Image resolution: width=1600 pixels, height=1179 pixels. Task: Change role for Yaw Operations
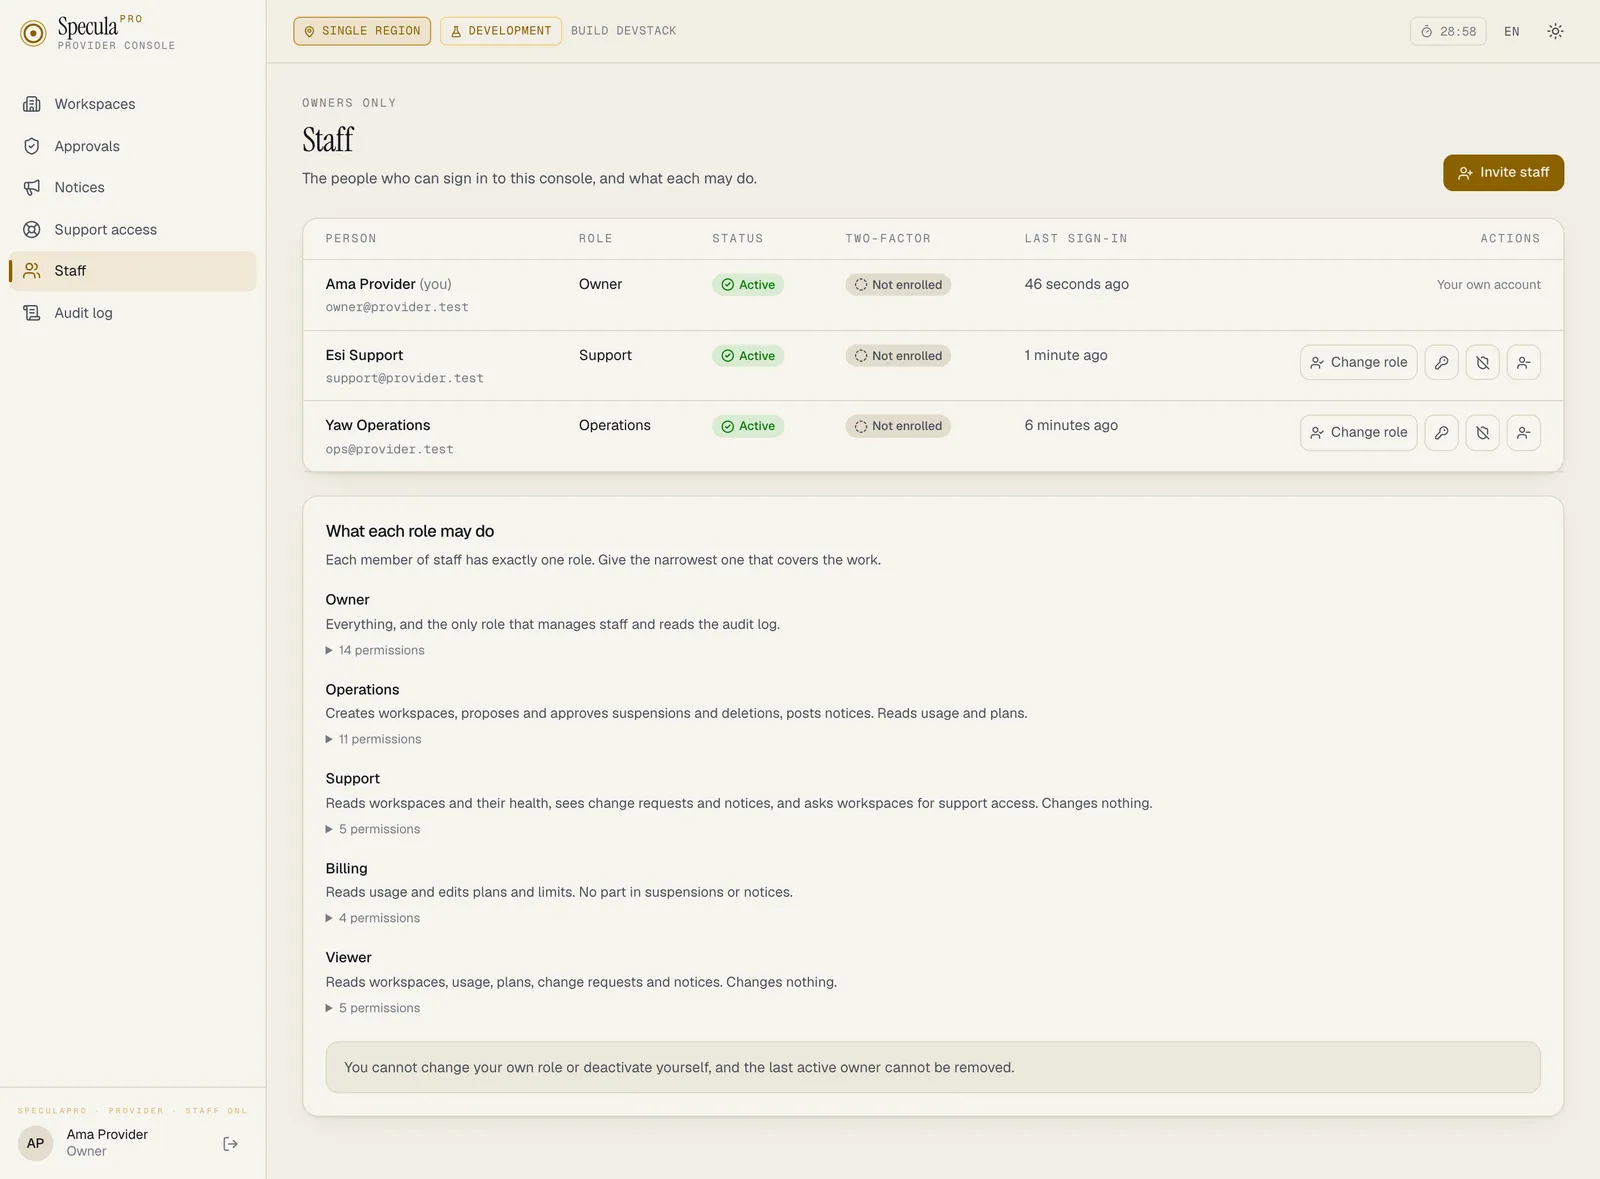(x=1358, y=433)
